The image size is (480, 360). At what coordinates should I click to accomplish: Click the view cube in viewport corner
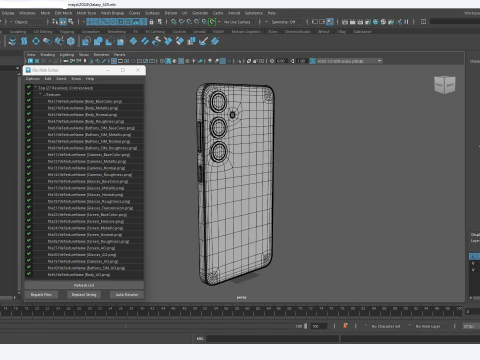click(x=445, y=85)
